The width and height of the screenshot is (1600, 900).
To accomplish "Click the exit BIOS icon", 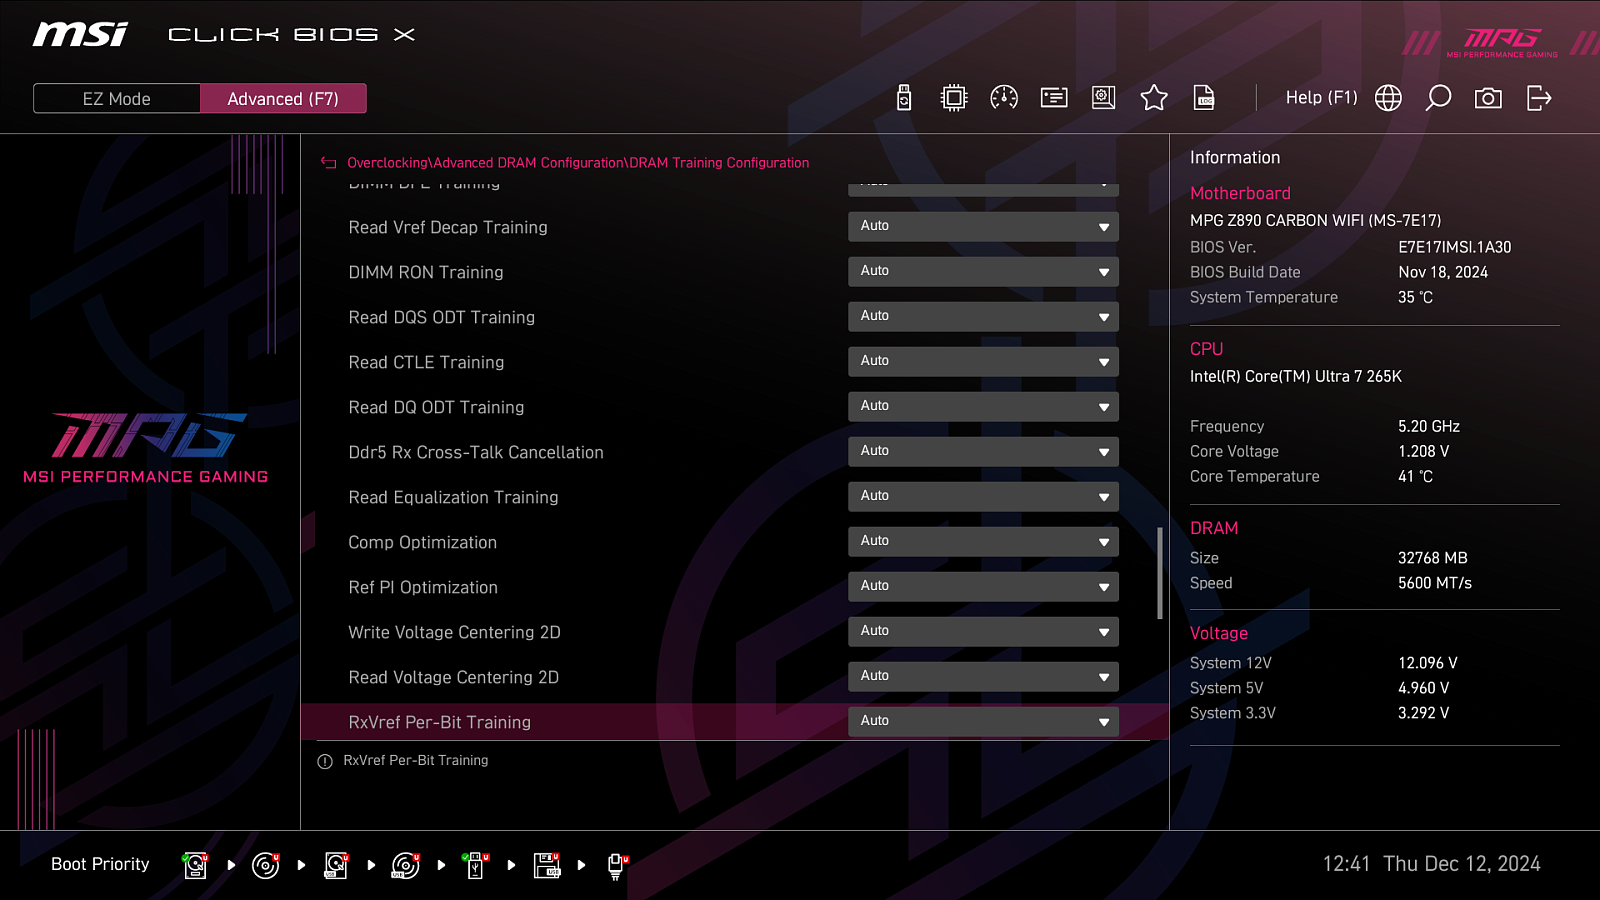I will click(1539, 98).
